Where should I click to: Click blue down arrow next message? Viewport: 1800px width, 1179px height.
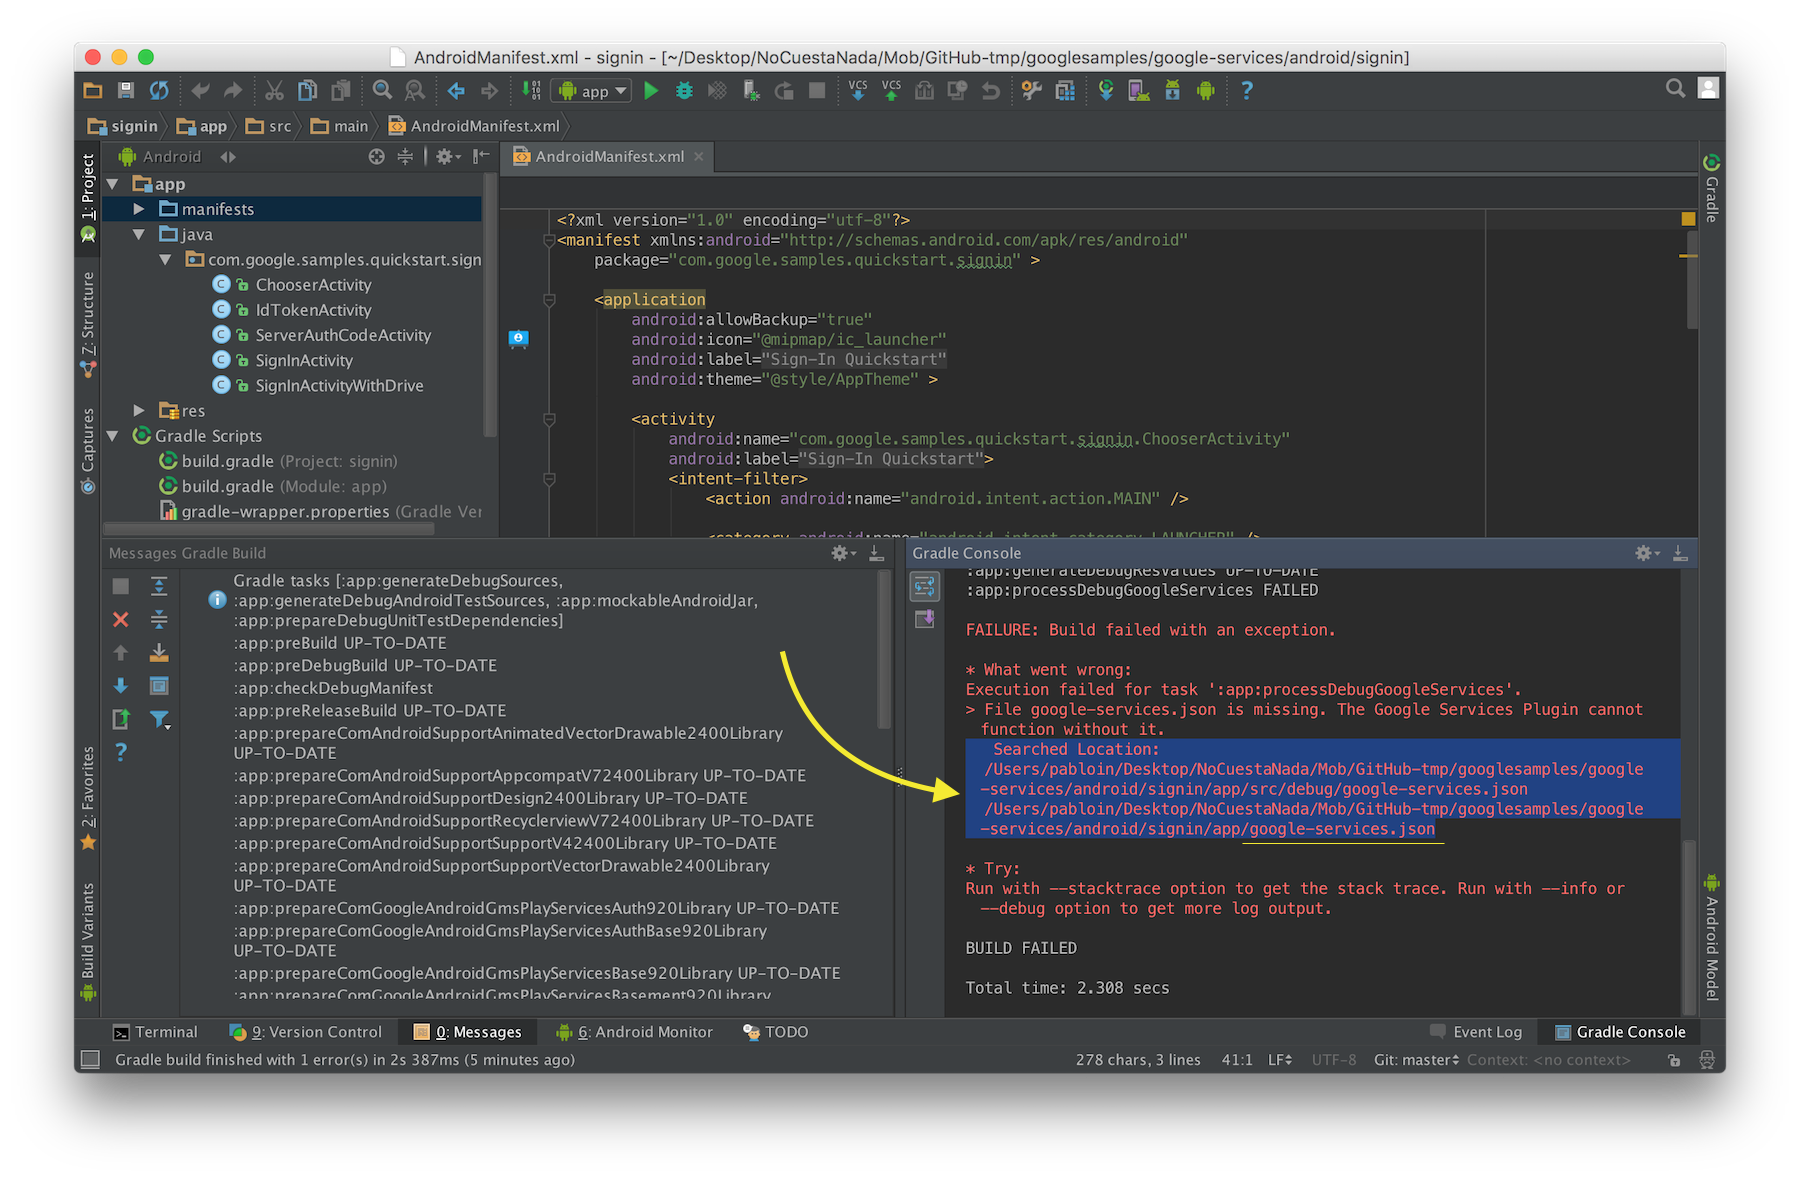click(121, 686)
